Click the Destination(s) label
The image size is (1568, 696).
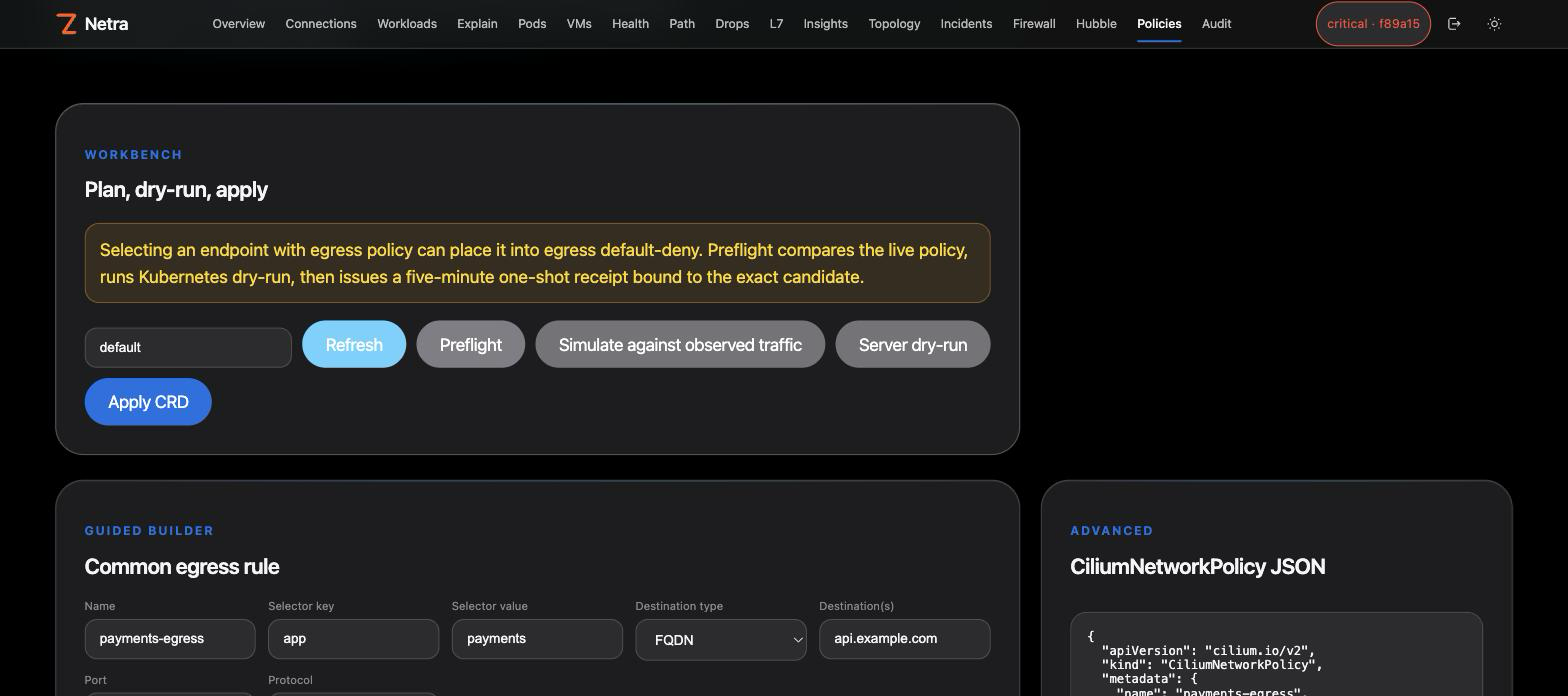856,606
